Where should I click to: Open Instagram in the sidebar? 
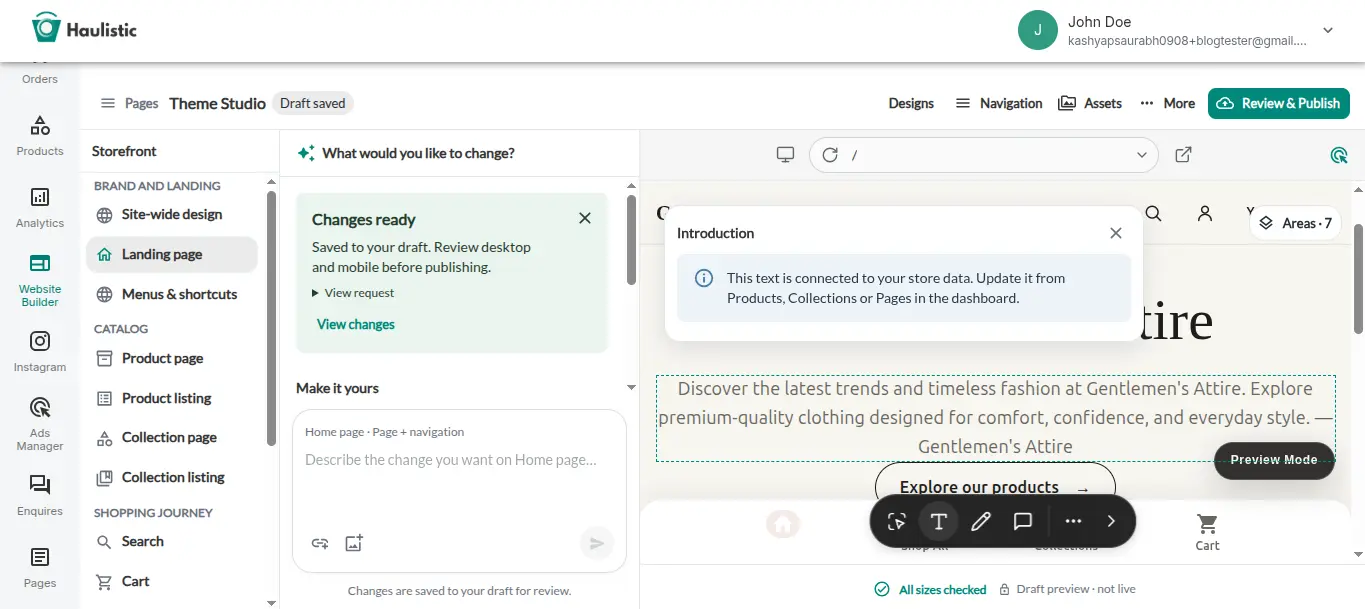(x=40, y=352)
